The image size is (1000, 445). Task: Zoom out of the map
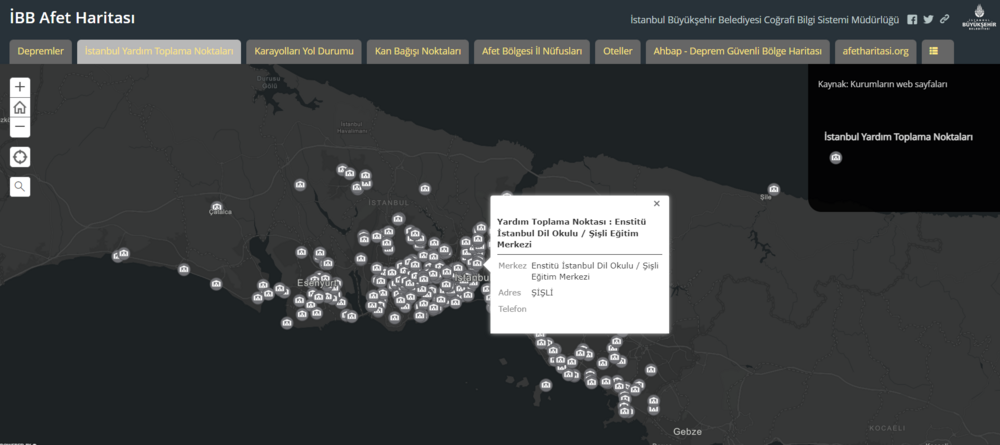coord(21,128)
